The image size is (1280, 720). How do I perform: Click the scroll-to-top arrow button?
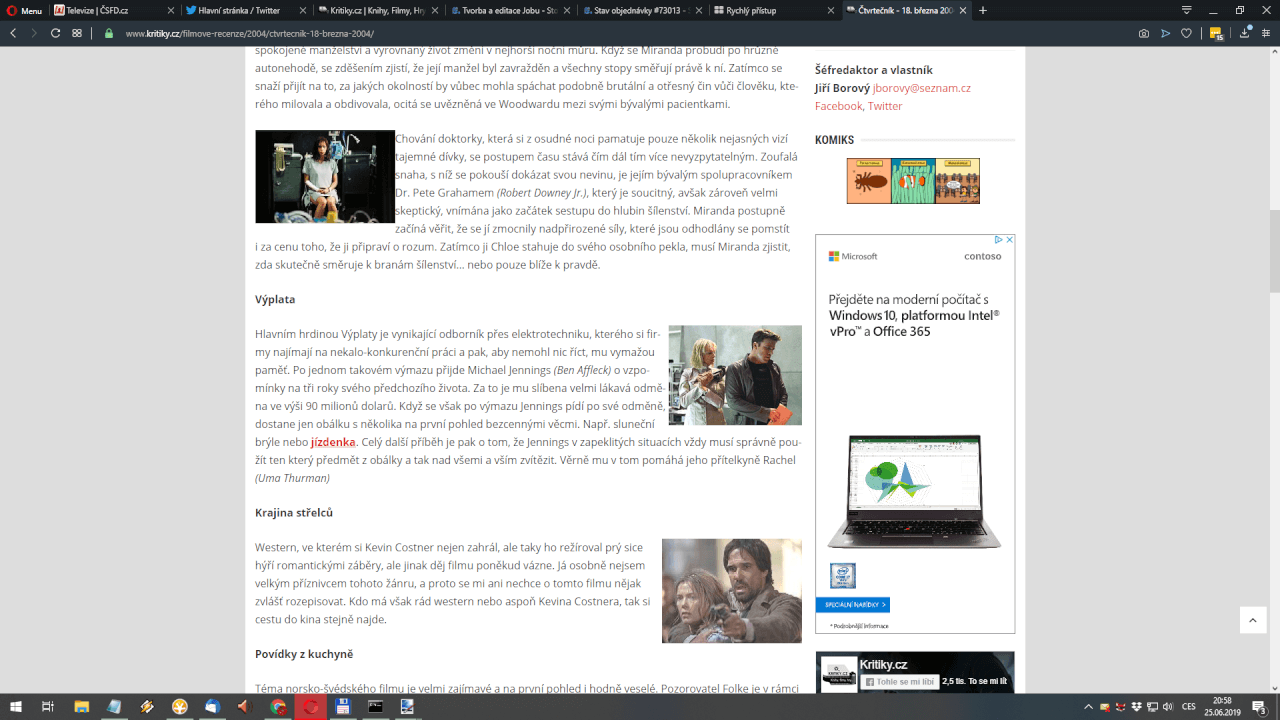click(1253, 620)
